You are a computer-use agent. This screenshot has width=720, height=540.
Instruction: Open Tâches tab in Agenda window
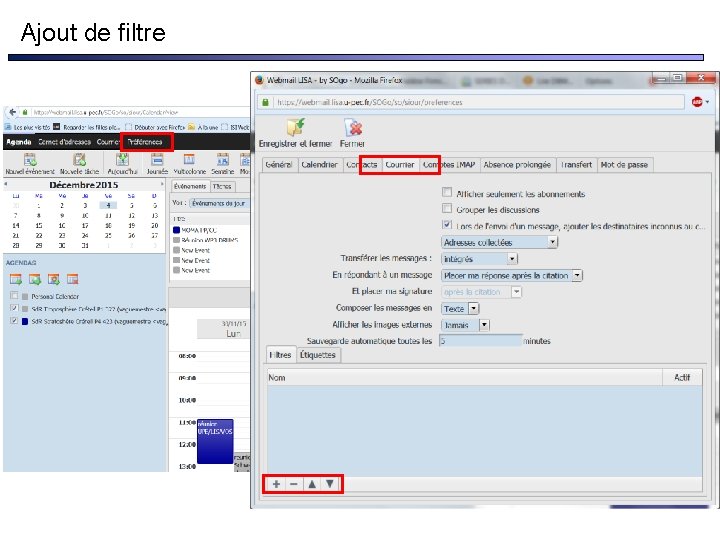point(222,186)
